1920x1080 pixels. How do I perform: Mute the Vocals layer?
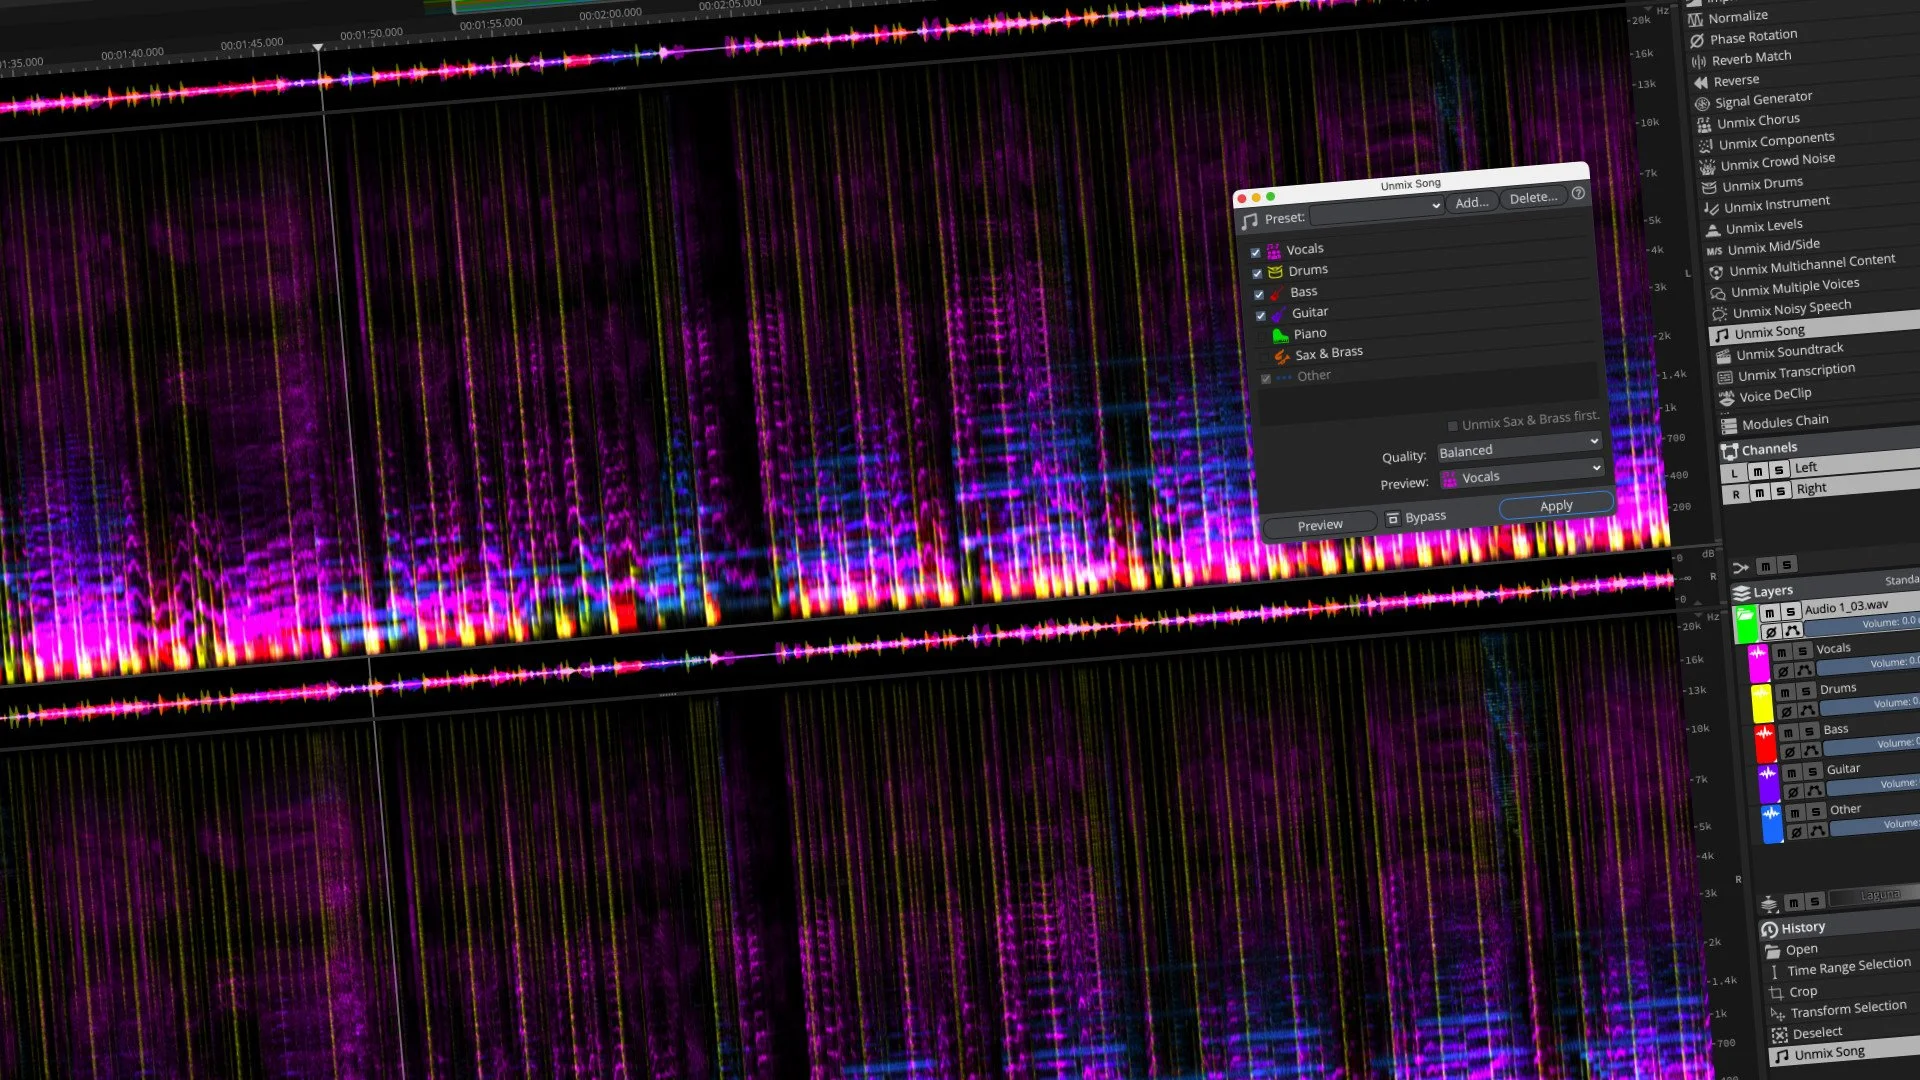coord(1781,652)
